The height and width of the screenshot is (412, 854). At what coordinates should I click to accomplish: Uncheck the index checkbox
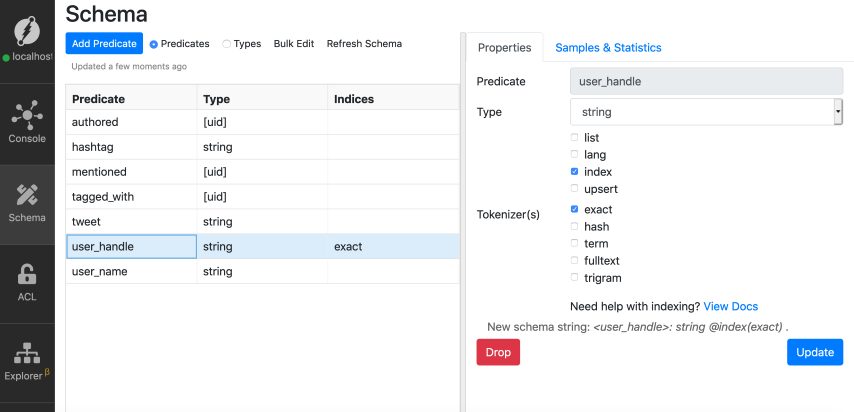click(574, 172)
